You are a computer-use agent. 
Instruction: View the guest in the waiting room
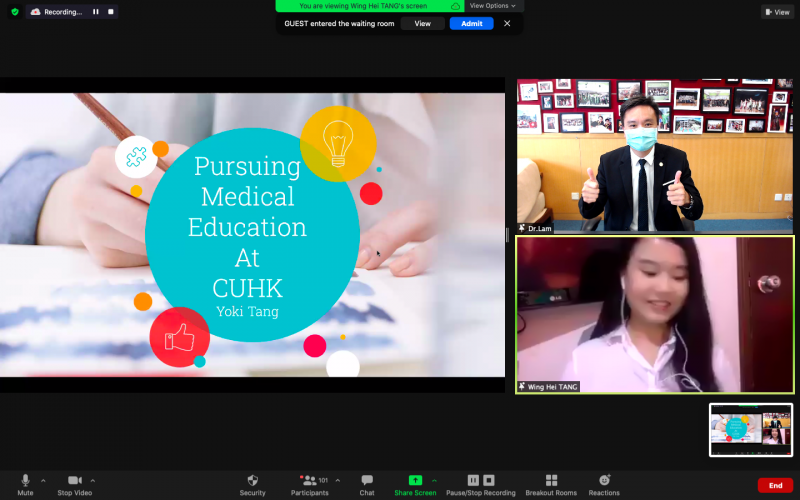pyautogui.click(x=422, y=23)
